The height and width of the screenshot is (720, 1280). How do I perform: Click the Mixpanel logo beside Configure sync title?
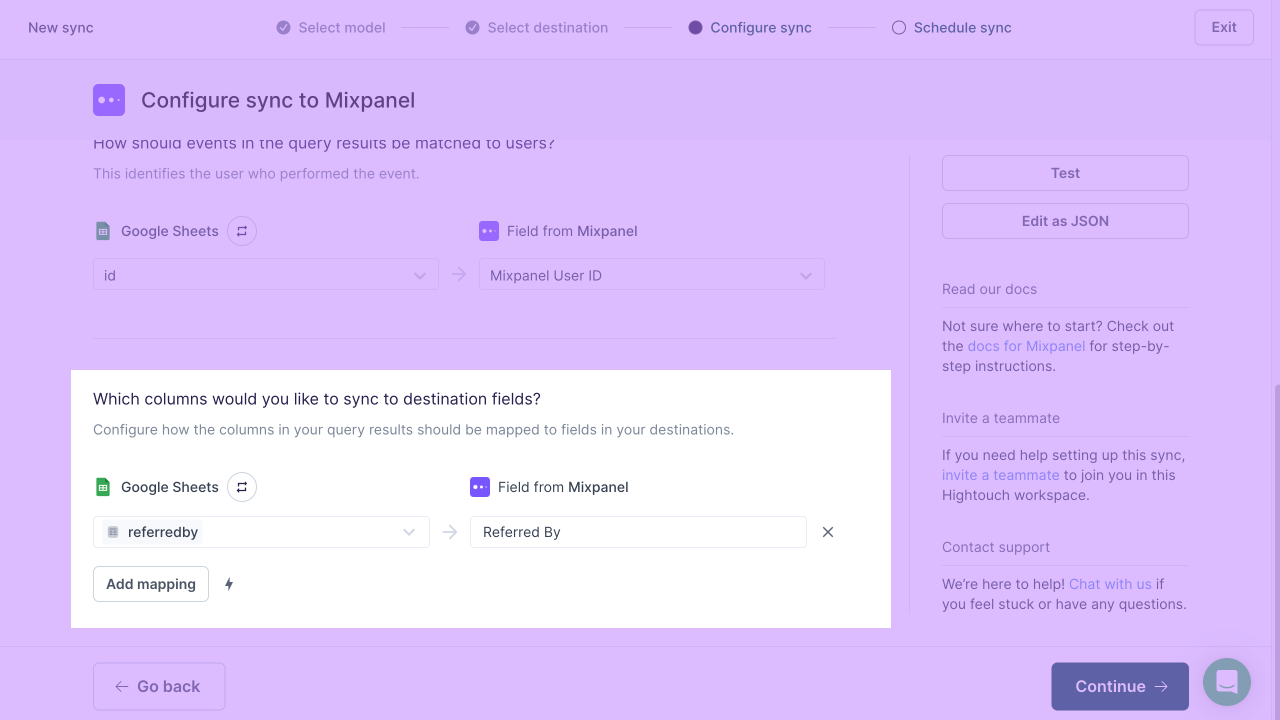[x=109, y=100]
